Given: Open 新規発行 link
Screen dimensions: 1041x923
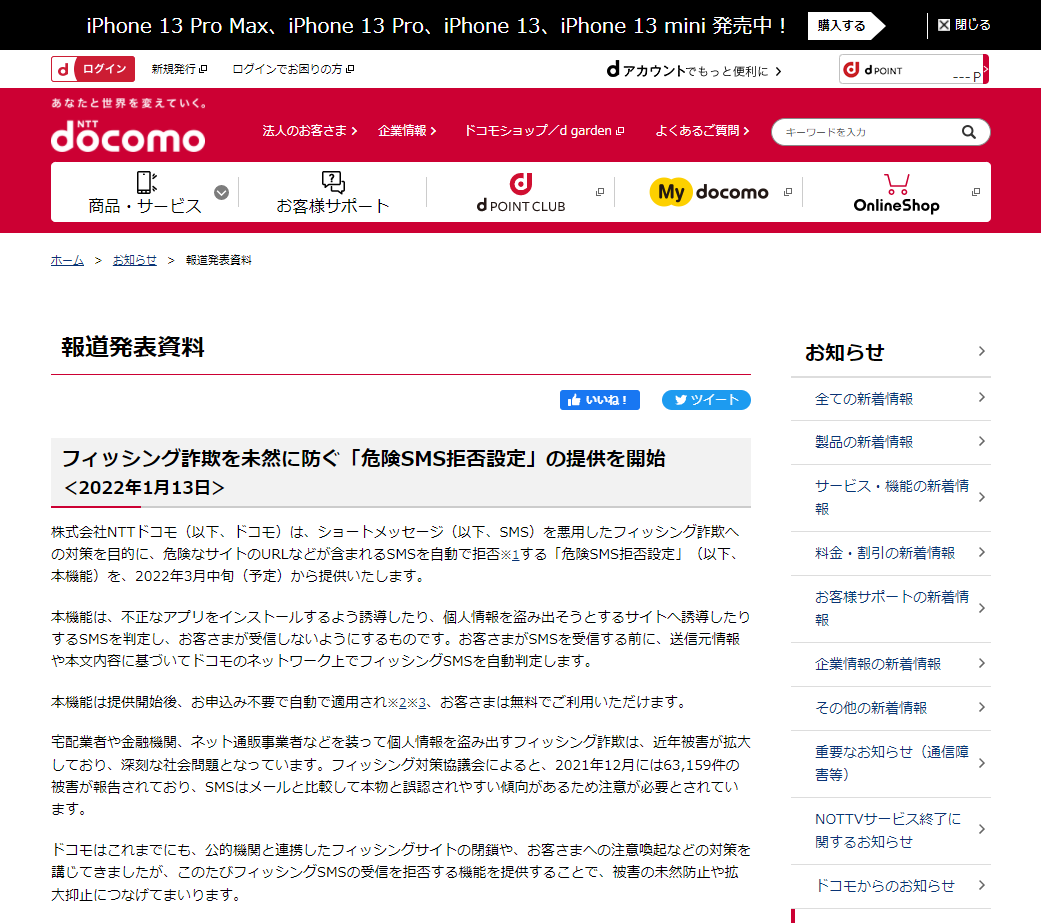Looking at the screenshot, I should click(x=179, y=69).
